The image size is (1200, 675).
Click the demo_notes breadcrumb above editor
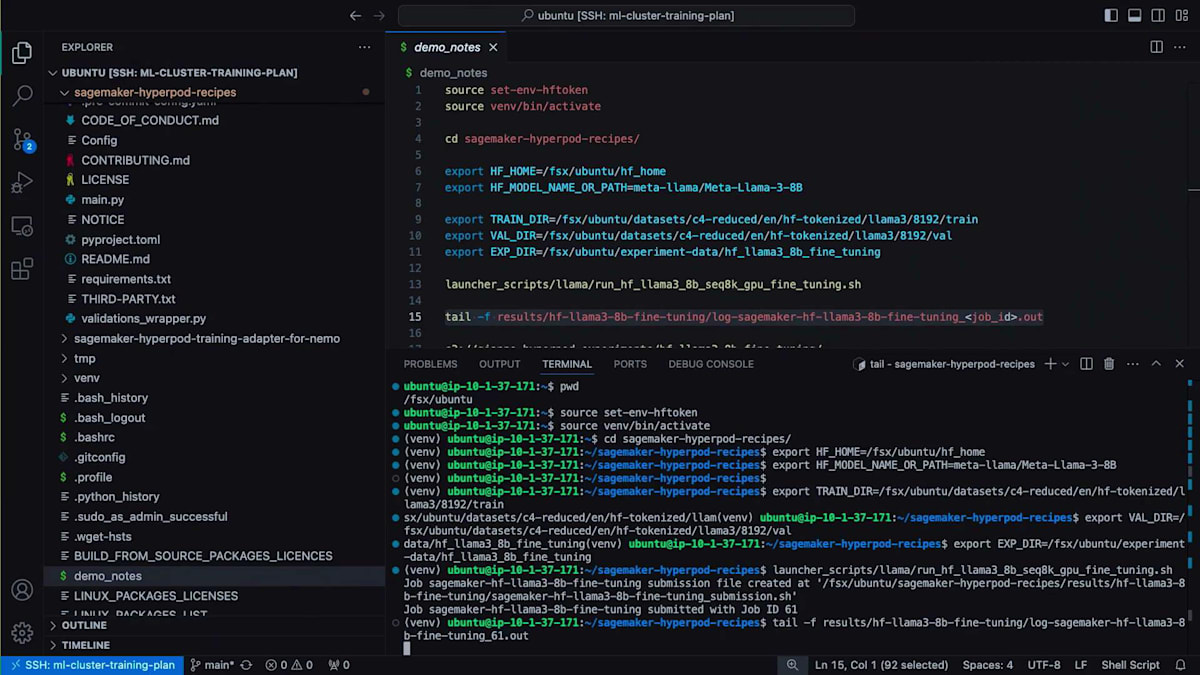[x=453, y=73]
